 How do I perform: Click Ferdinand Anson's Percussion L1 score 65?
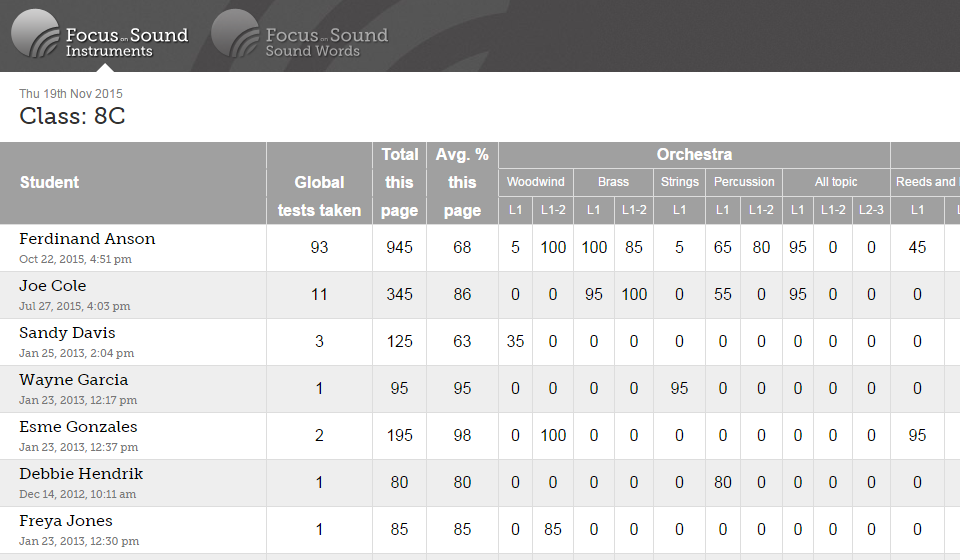click(723, 247)
